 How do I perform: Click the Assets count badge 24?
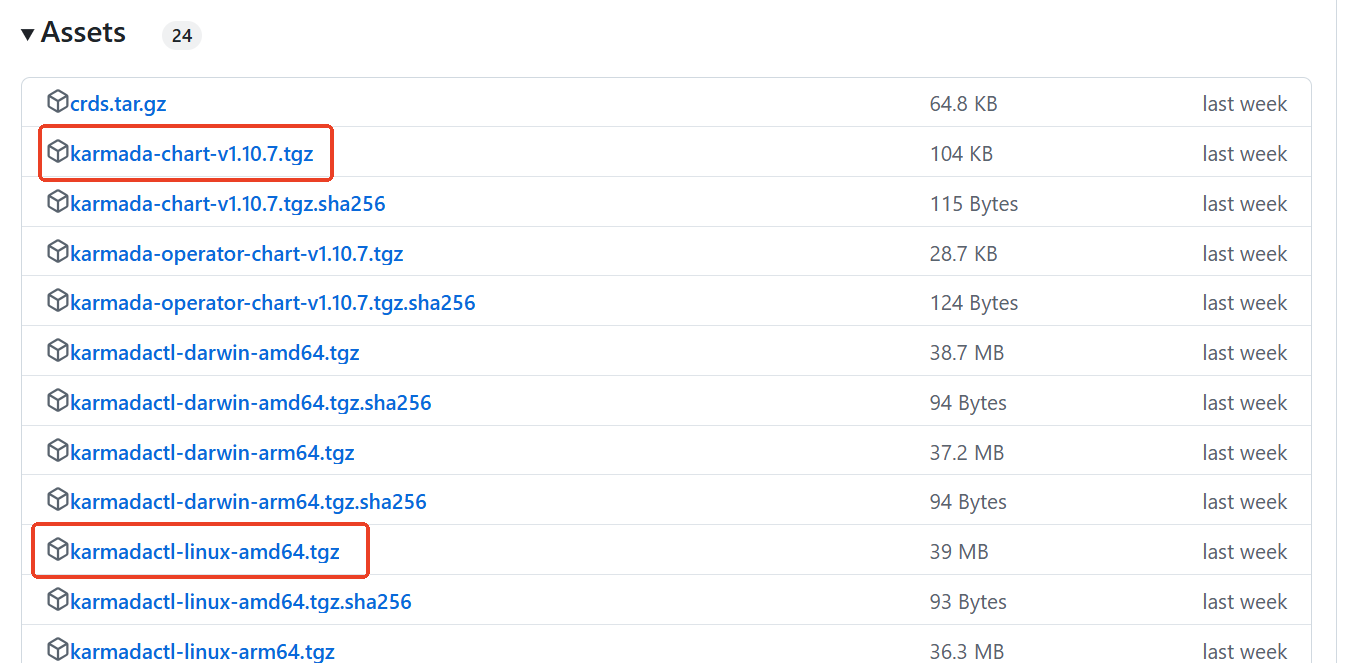(x=181, y=36)
